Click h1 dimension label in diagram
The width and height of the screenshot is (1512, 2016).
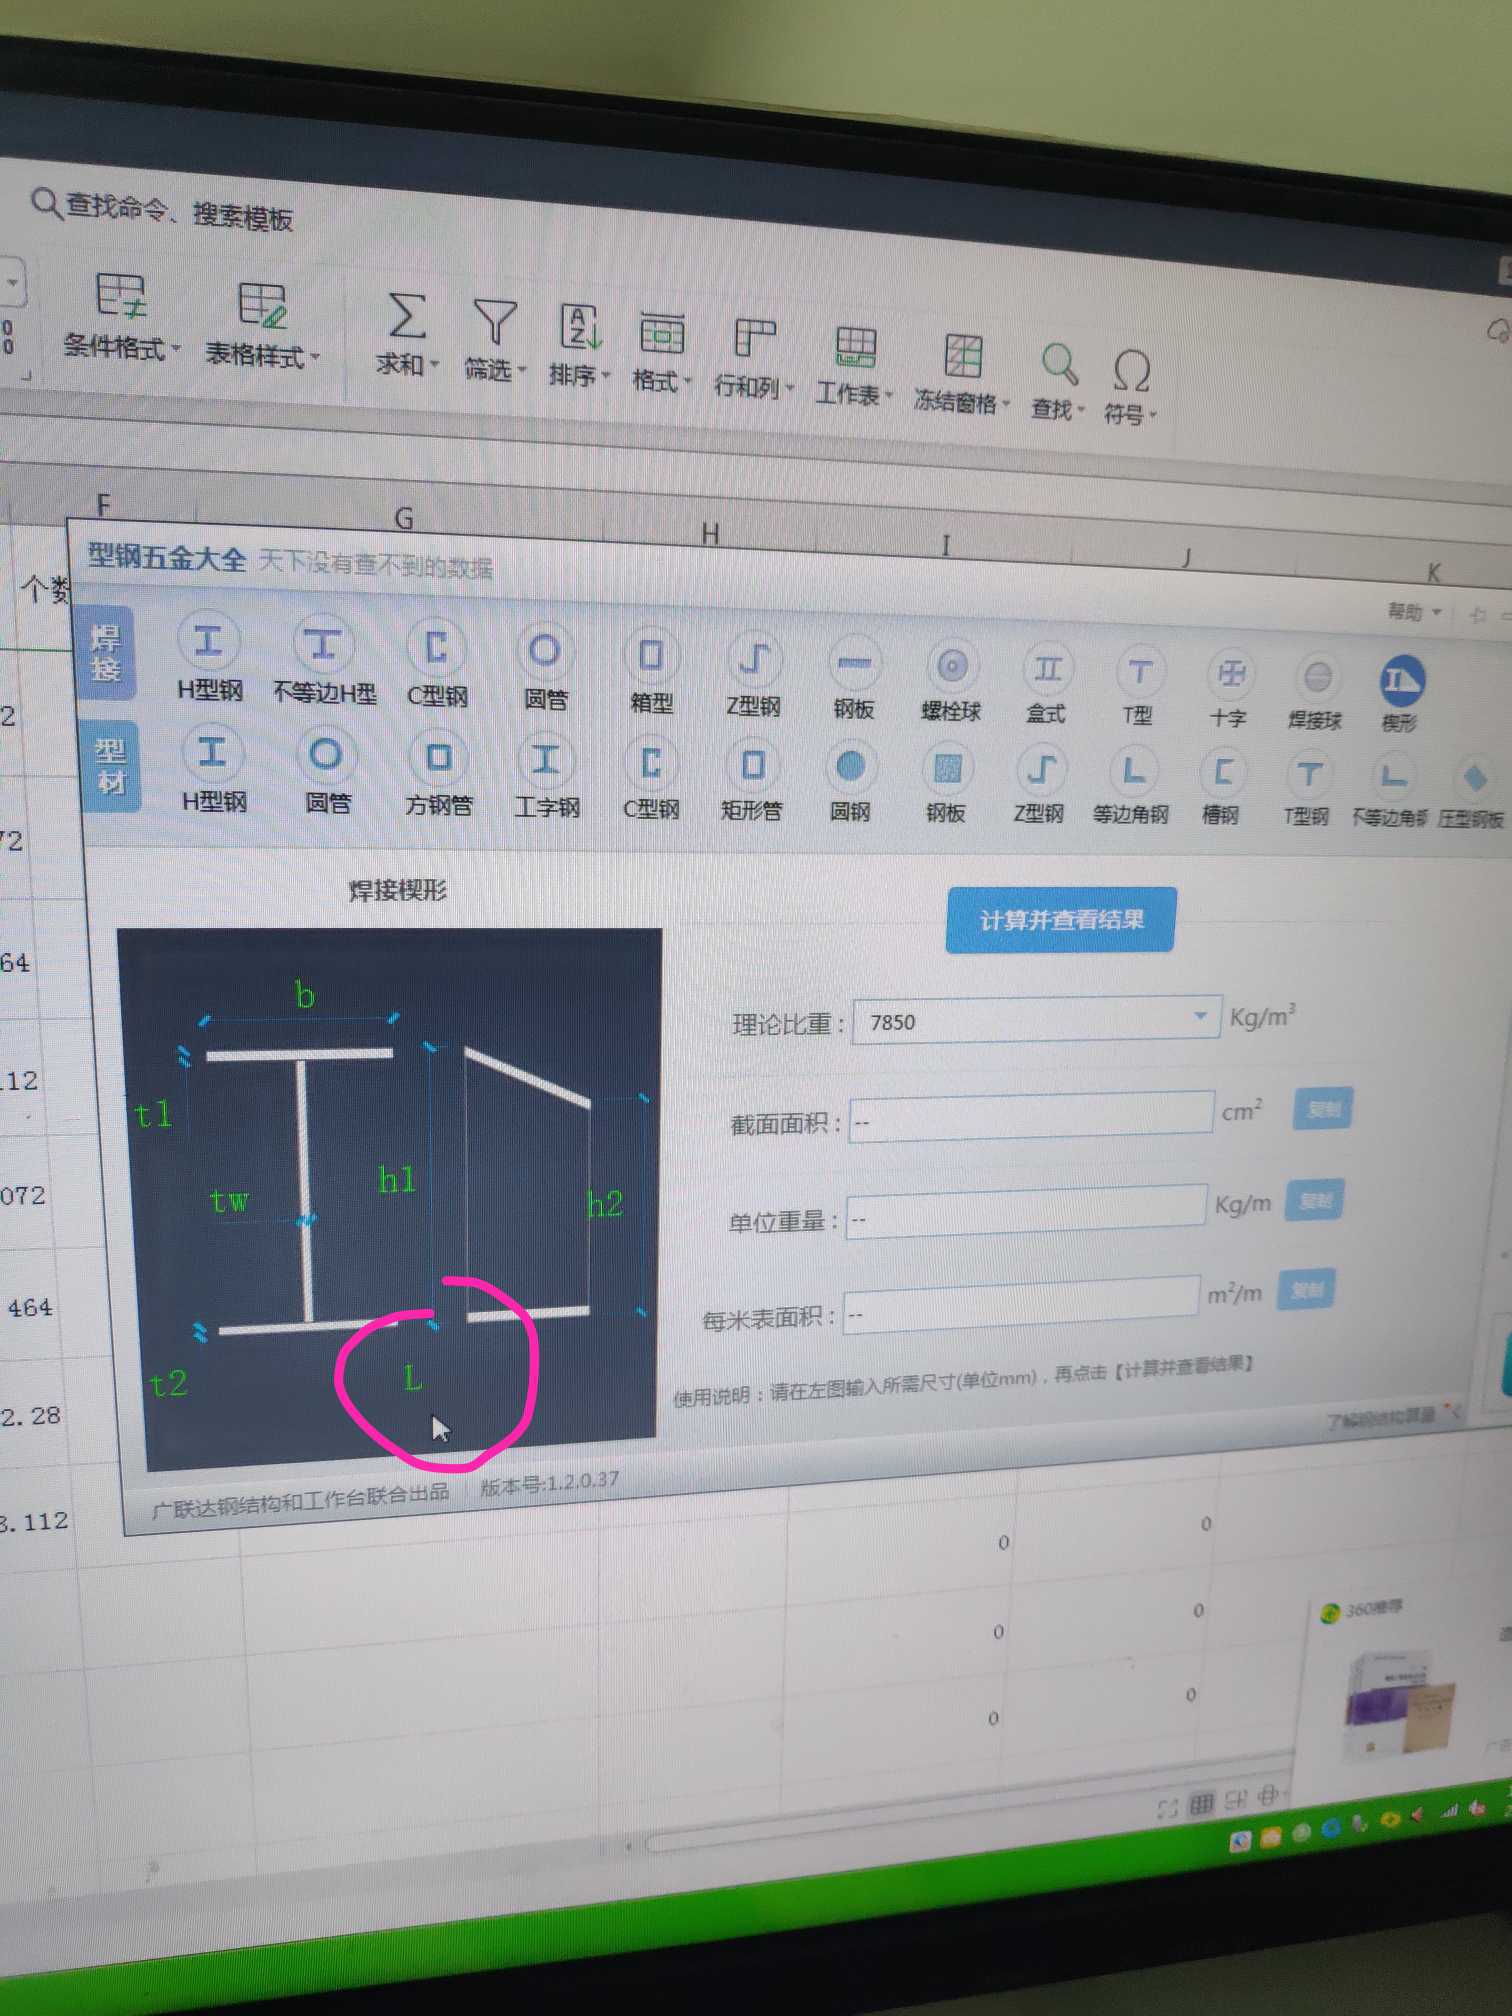tap(396, 1180)
